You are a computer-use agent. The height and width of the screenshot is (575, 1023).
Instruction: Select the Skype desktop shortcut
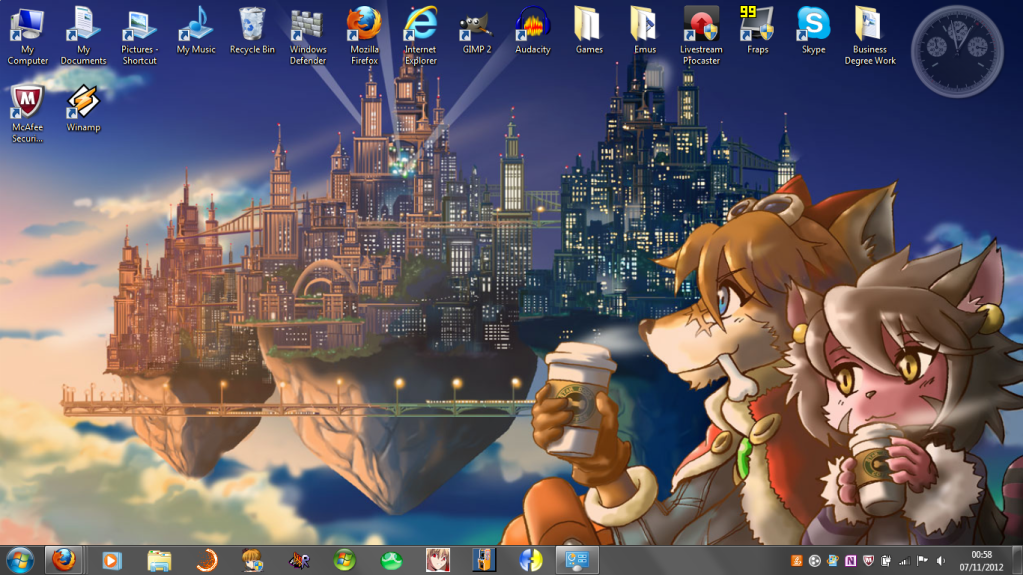coord(813,30)
